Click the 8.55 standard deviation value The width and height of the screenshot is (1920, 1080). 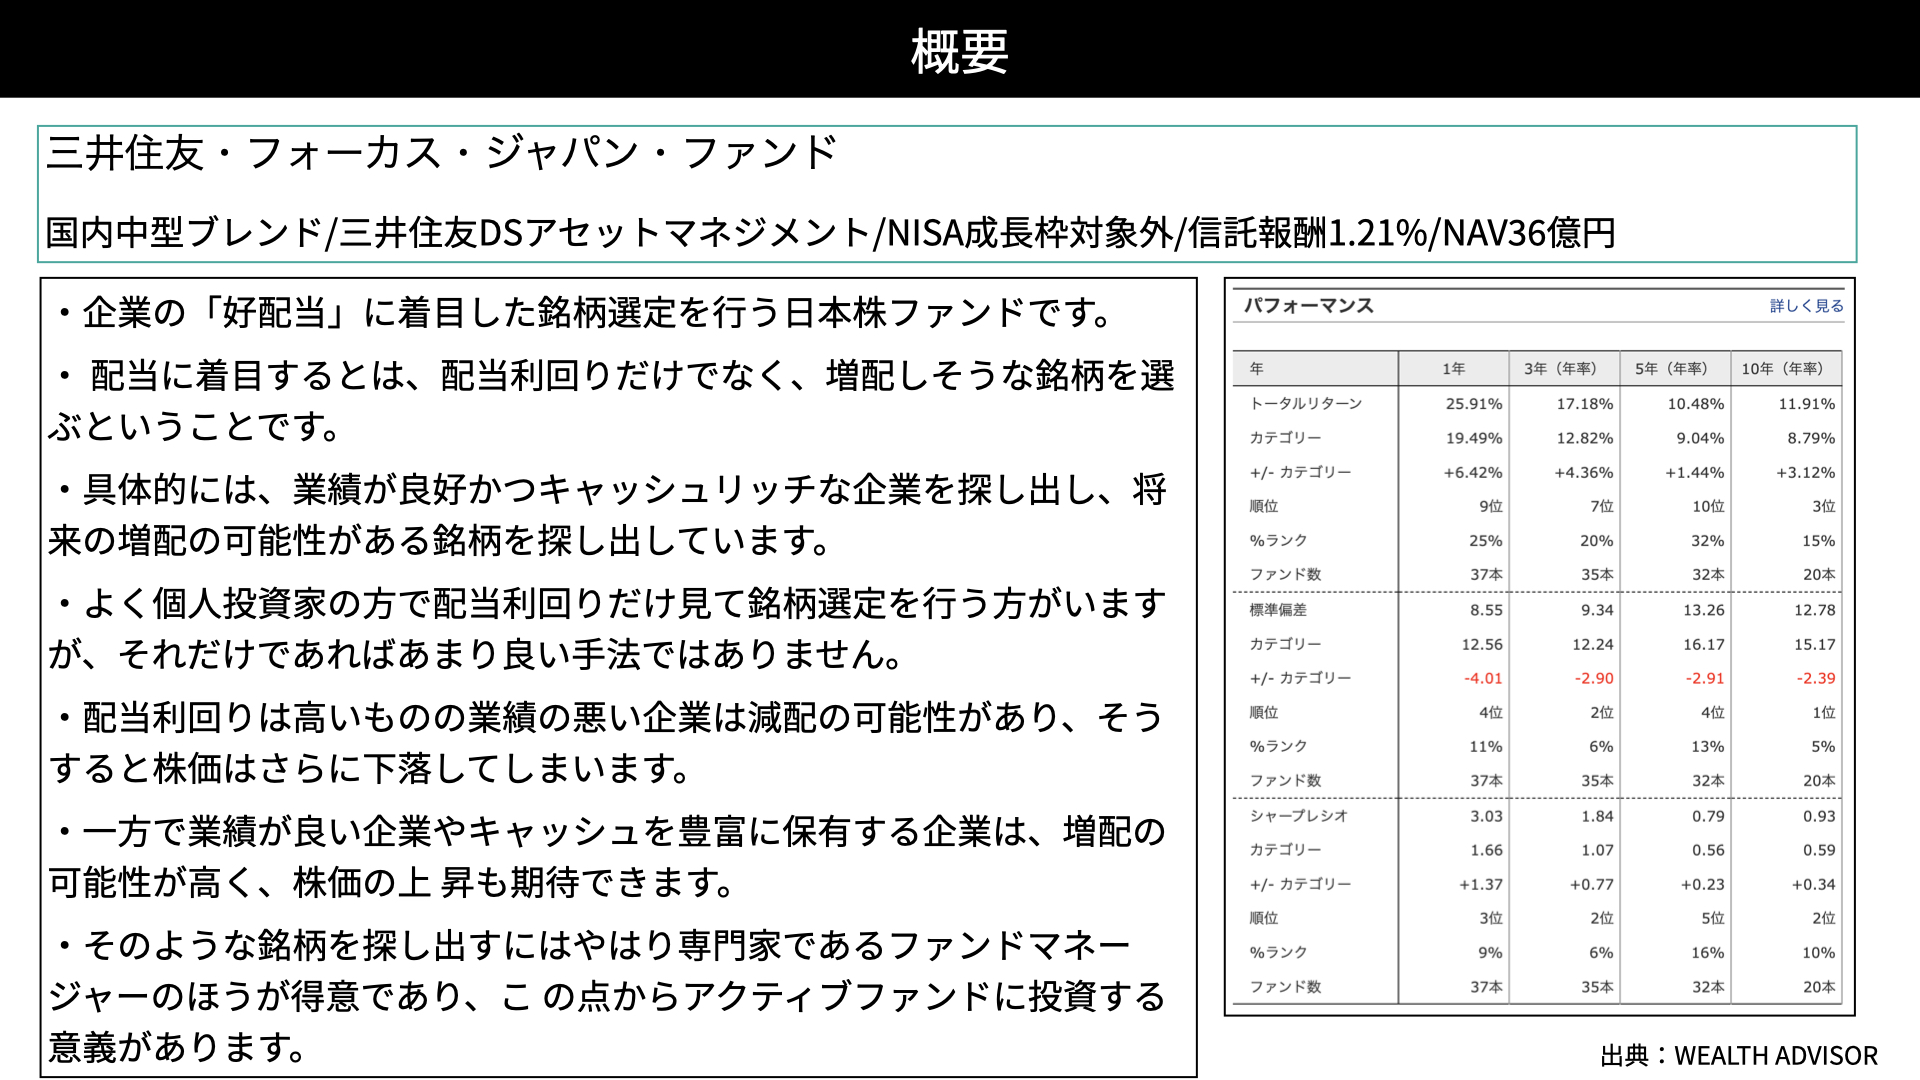coord(1486,610)
